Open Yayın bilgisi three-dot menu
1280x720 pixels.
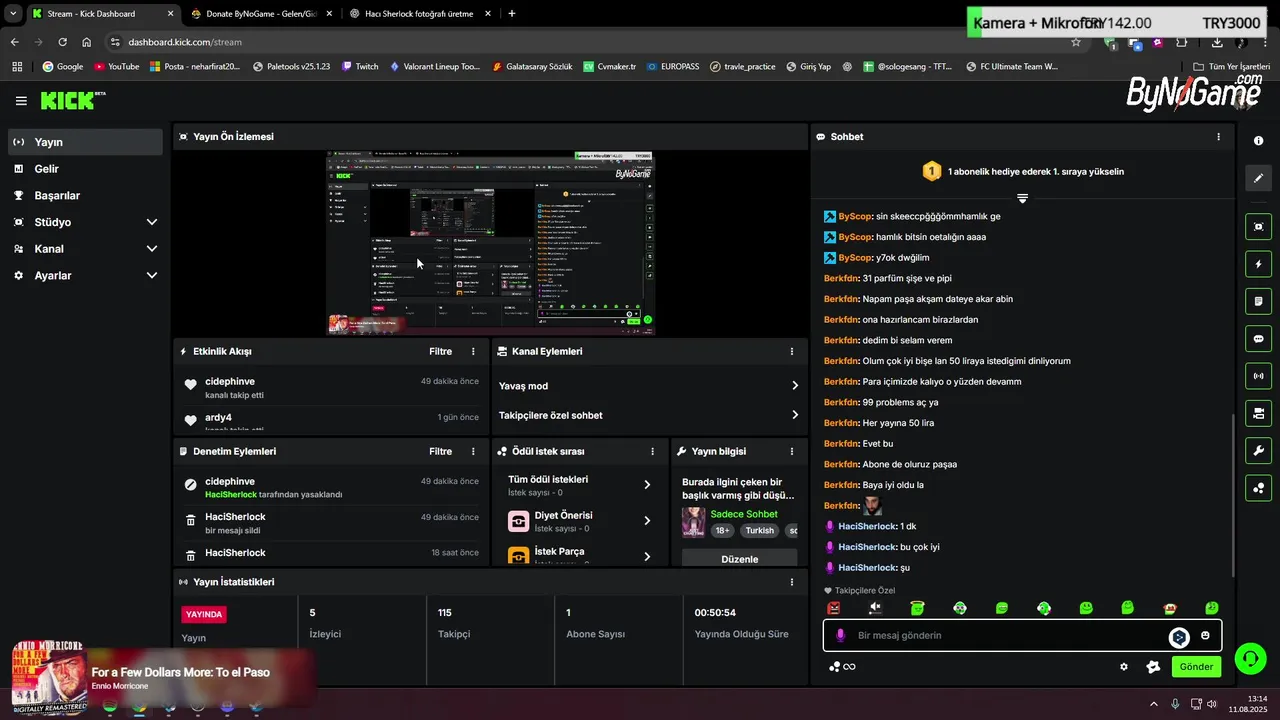(x=791, y=452)
